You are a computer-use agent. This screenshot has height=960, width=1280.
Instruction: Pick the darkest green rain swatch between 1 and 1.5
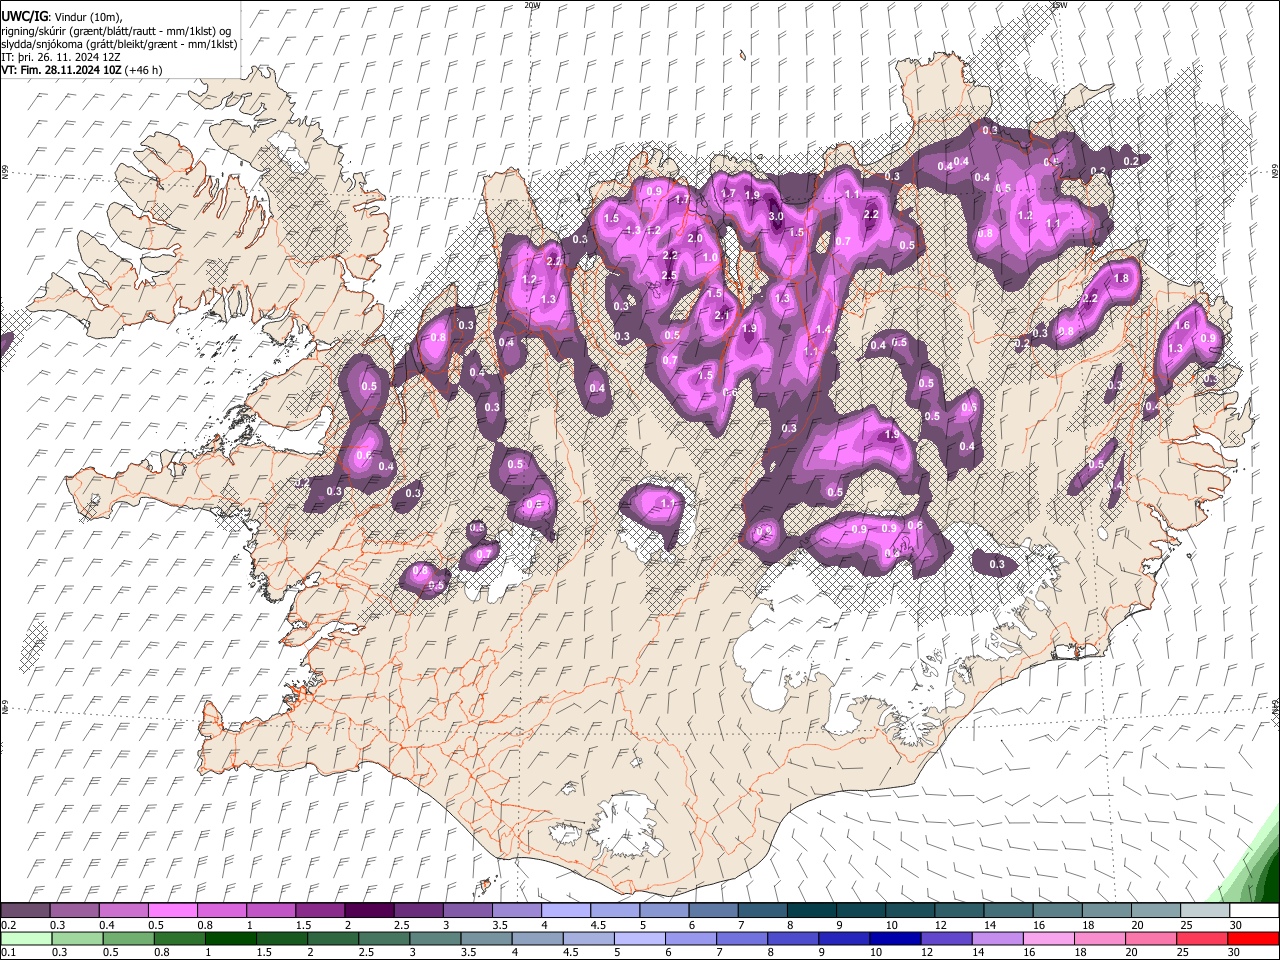point(231,938)
